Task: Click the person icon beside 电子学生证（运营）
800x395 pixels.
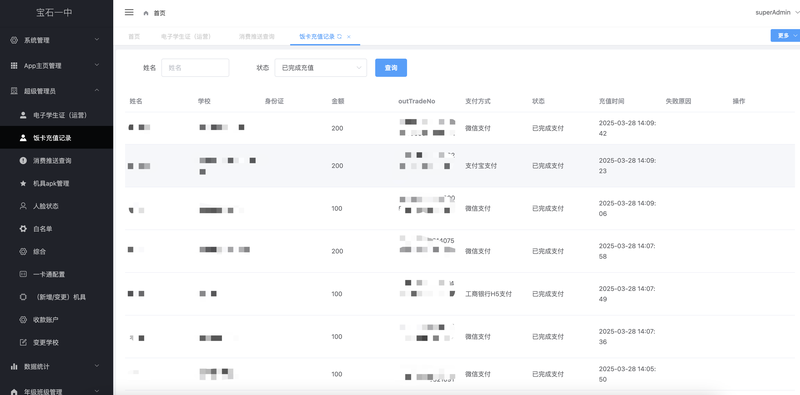Action: tap(23, 115)
